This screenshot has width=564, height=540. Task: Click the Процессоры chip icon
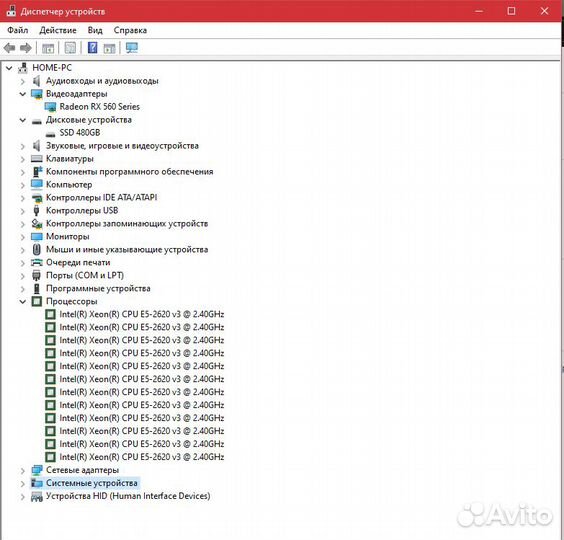point(37,301)
